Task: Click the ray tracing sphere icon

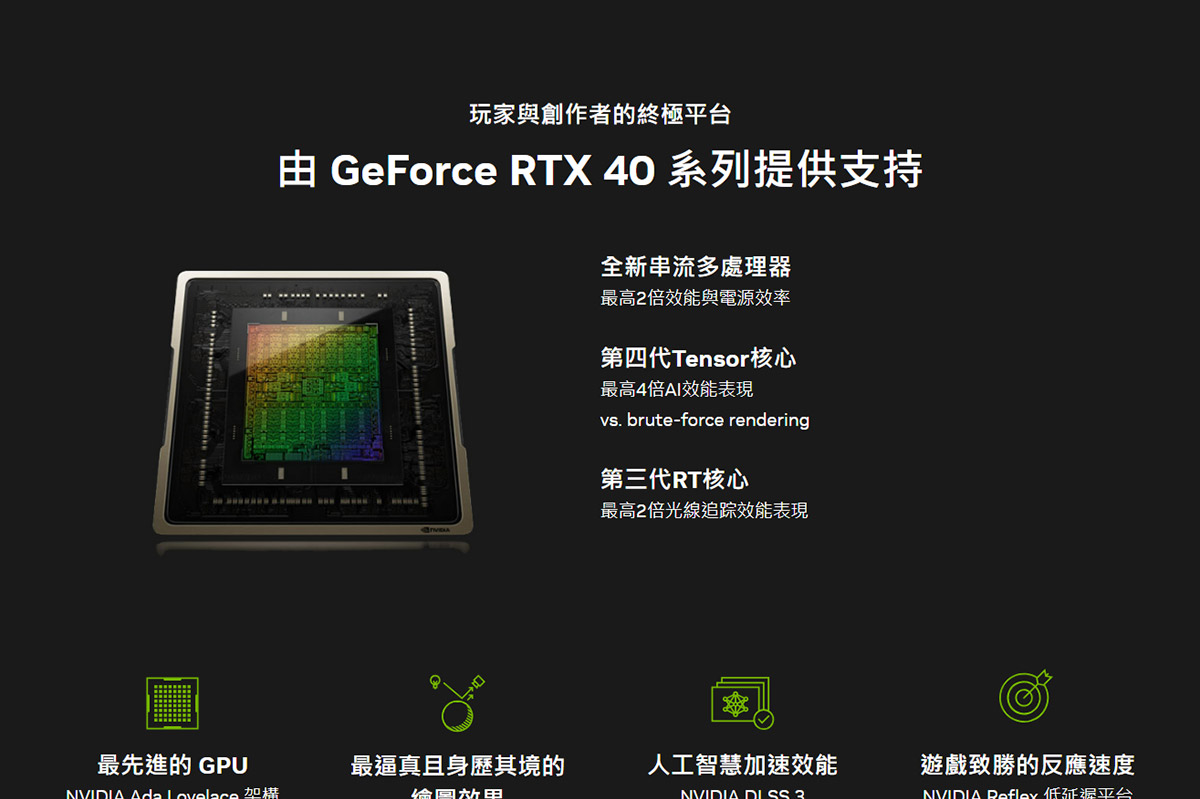Action: pos(462,703)
